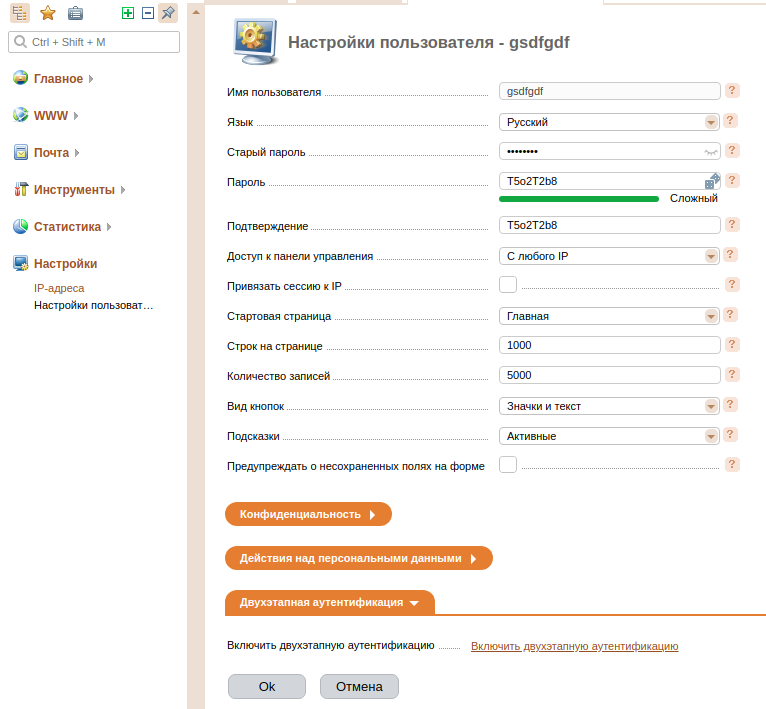Open the WWW menu section
The height and width of the screenshot is (709, 766).
pos(51,115)
